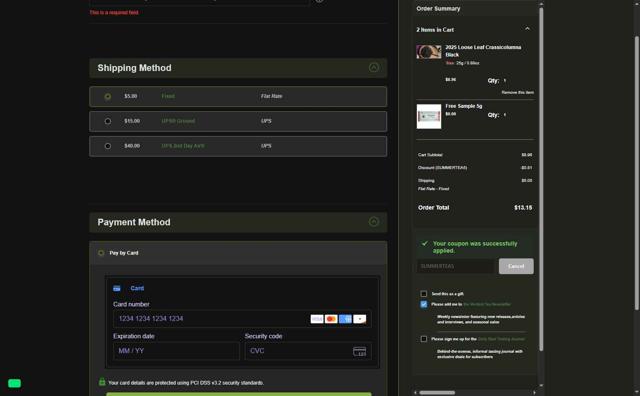Screen dimensions: 640x396
Task: Click the summary scroll-down arrow
Action: pos(541,385)
